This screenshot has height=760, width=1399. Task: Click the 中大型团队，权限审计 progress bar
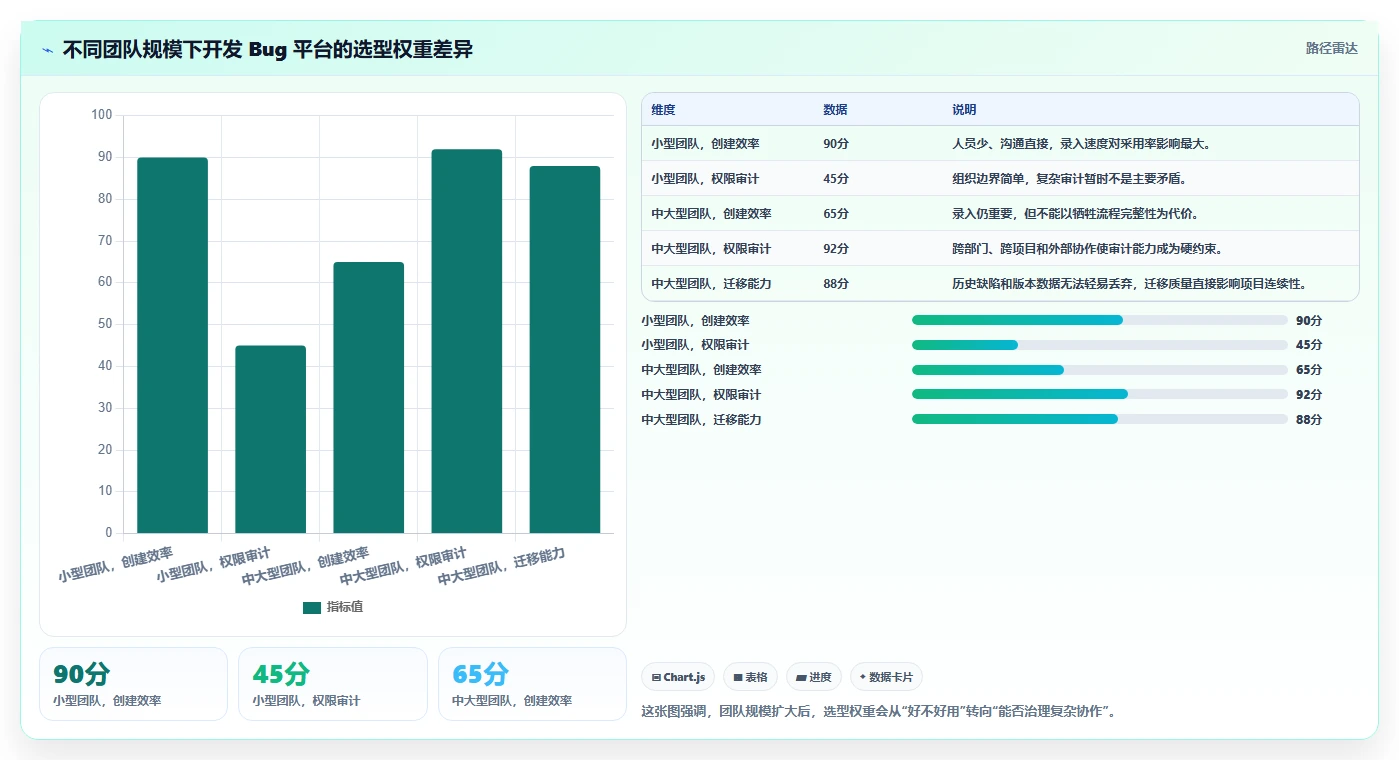tap(1099, 394)
